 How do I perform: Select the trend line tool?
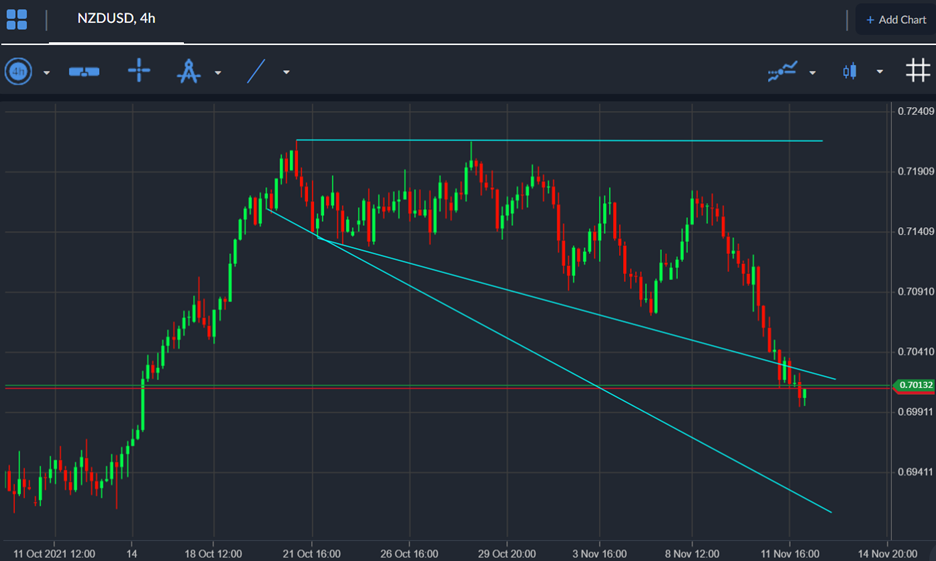coord(257,71)
